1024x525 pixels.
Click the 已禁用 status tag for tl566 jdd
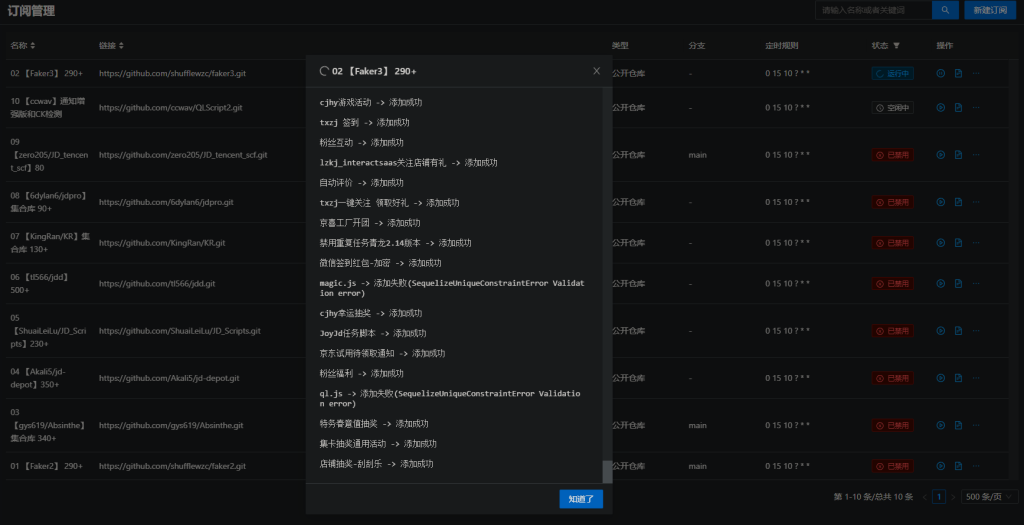892,283
